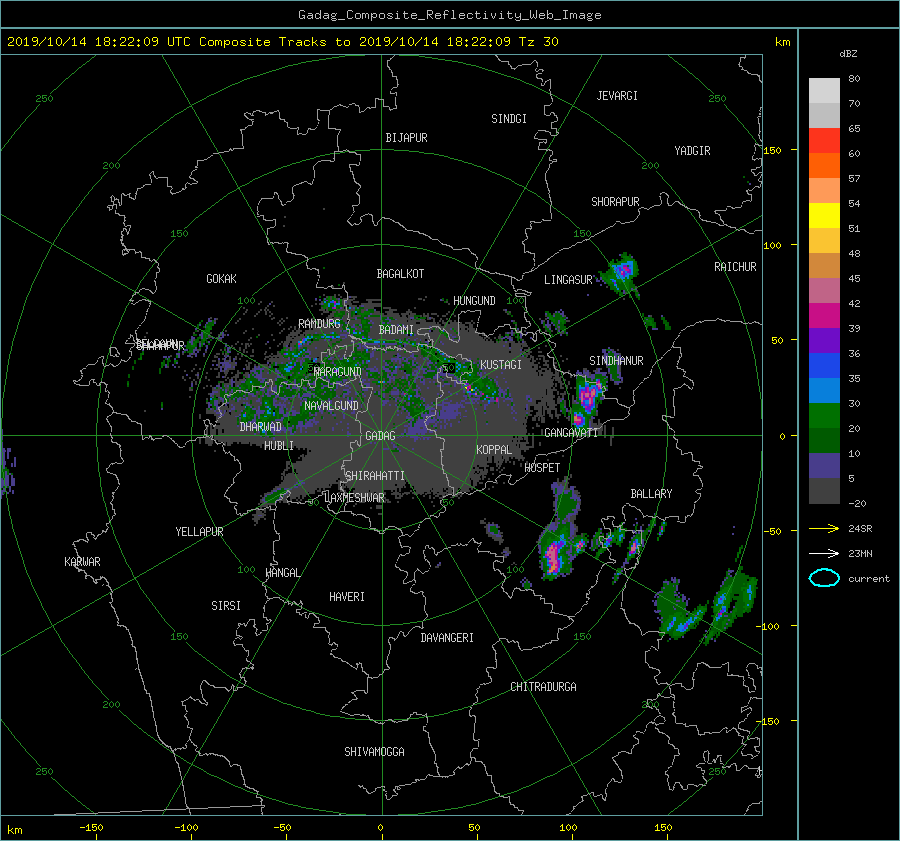The image size is (900, 841).
Task: Select the yellow 51-54 dBZ color swatch
Action: click(x=824, y=215)
